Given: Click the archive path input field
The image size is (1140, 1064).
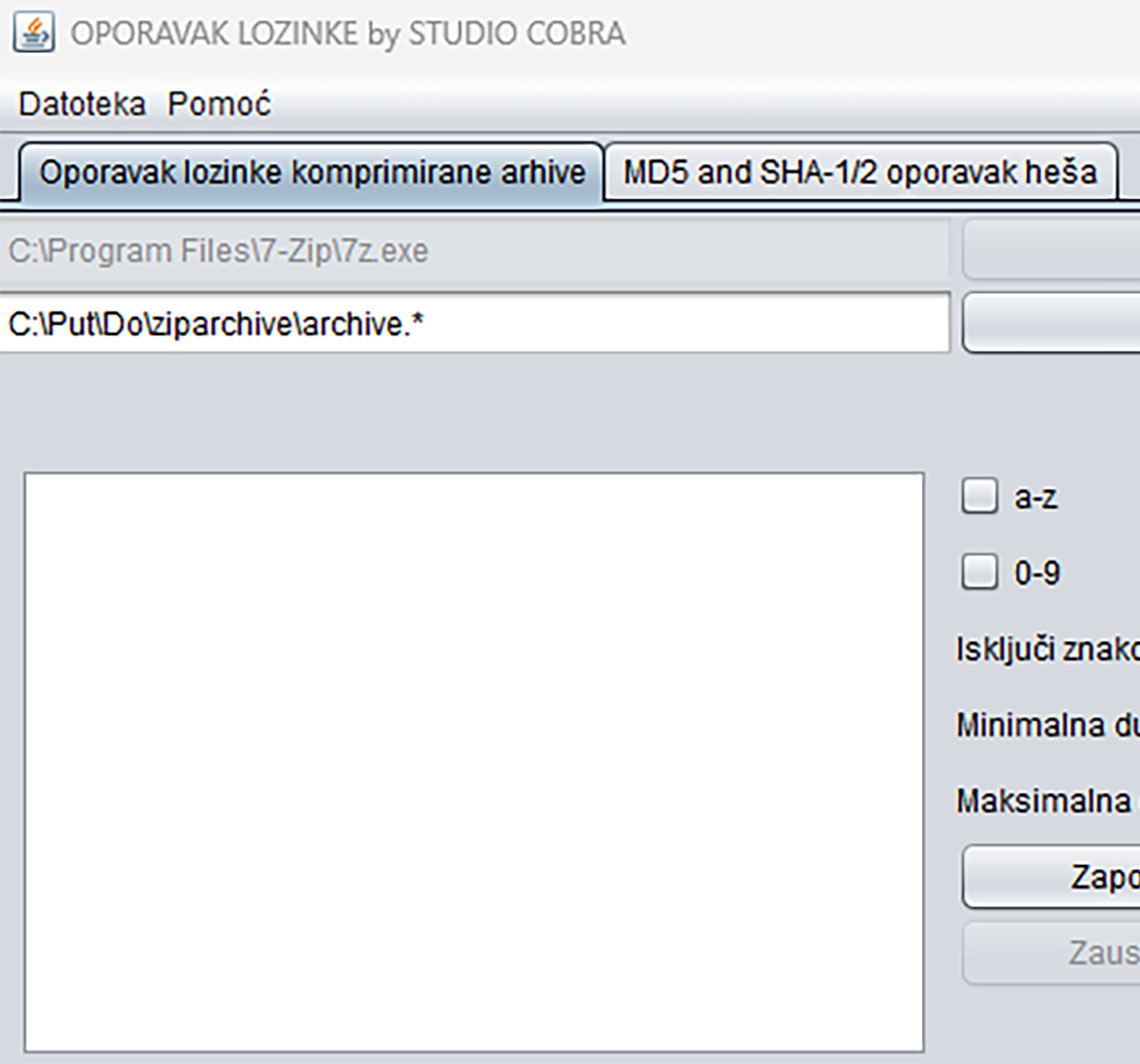Looking at the screenshot, I should point(474,323).
